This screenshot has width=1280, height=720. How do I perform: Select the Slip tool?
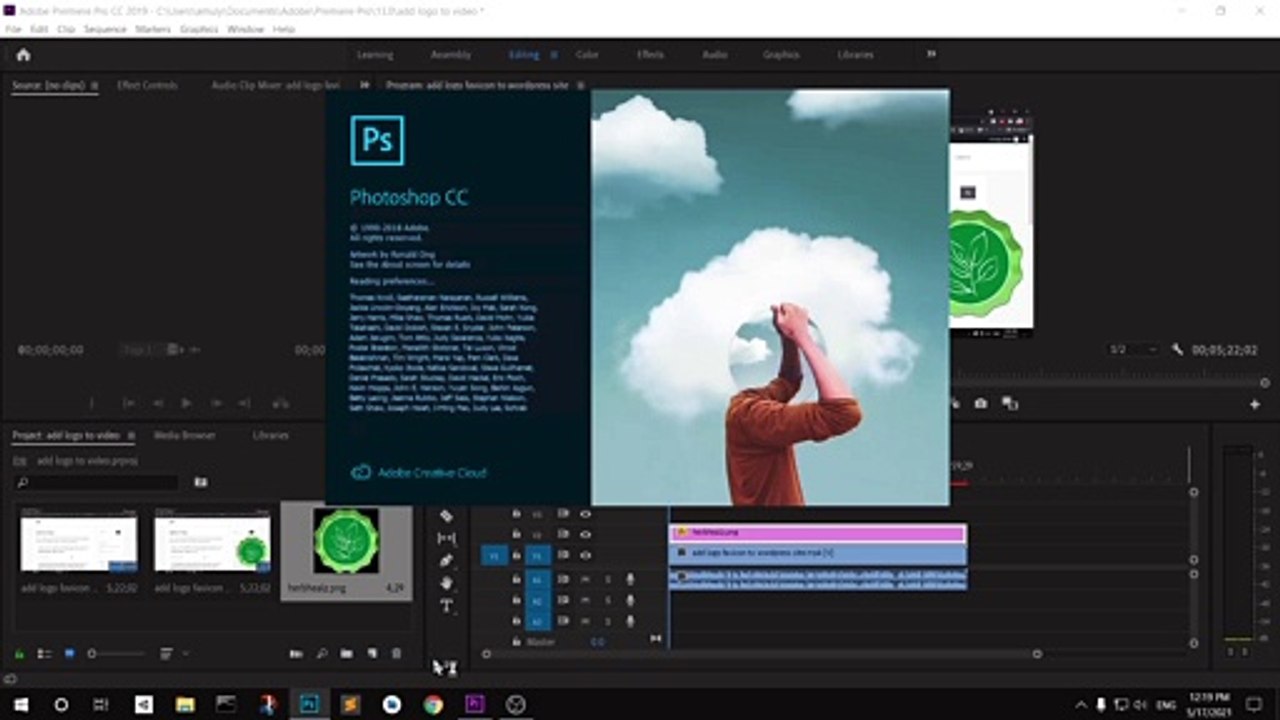tap(446, 538)
